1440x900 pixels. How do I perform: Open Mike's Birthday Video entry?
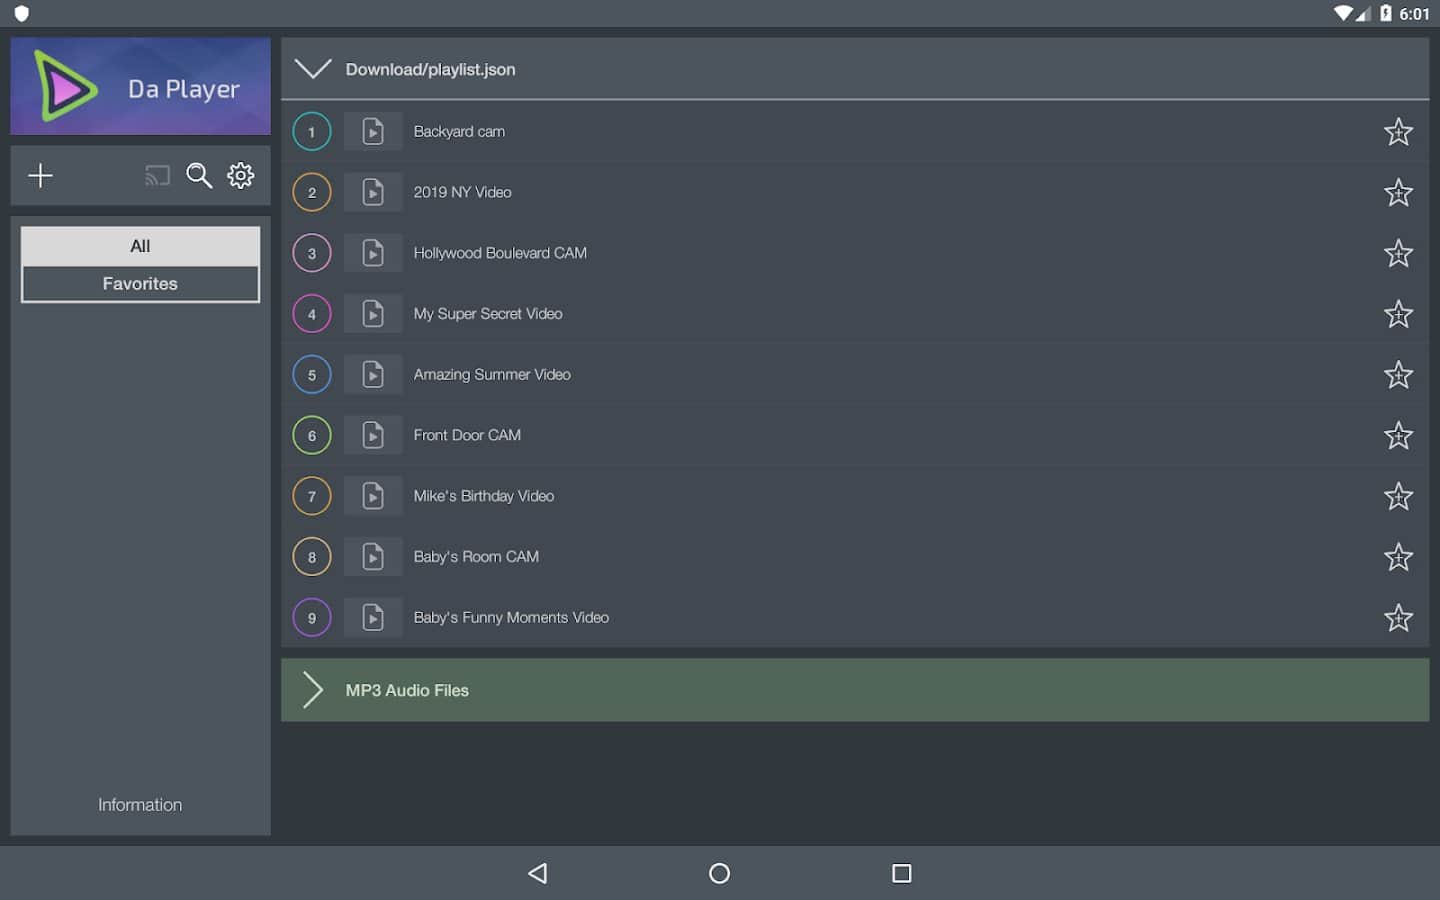(484, 496)
